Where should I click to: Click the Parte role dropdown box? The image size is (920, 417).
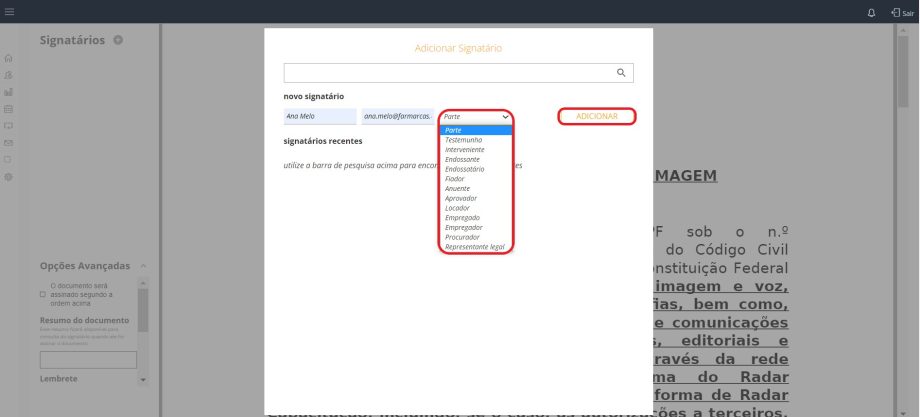click(x=476, y=117)
